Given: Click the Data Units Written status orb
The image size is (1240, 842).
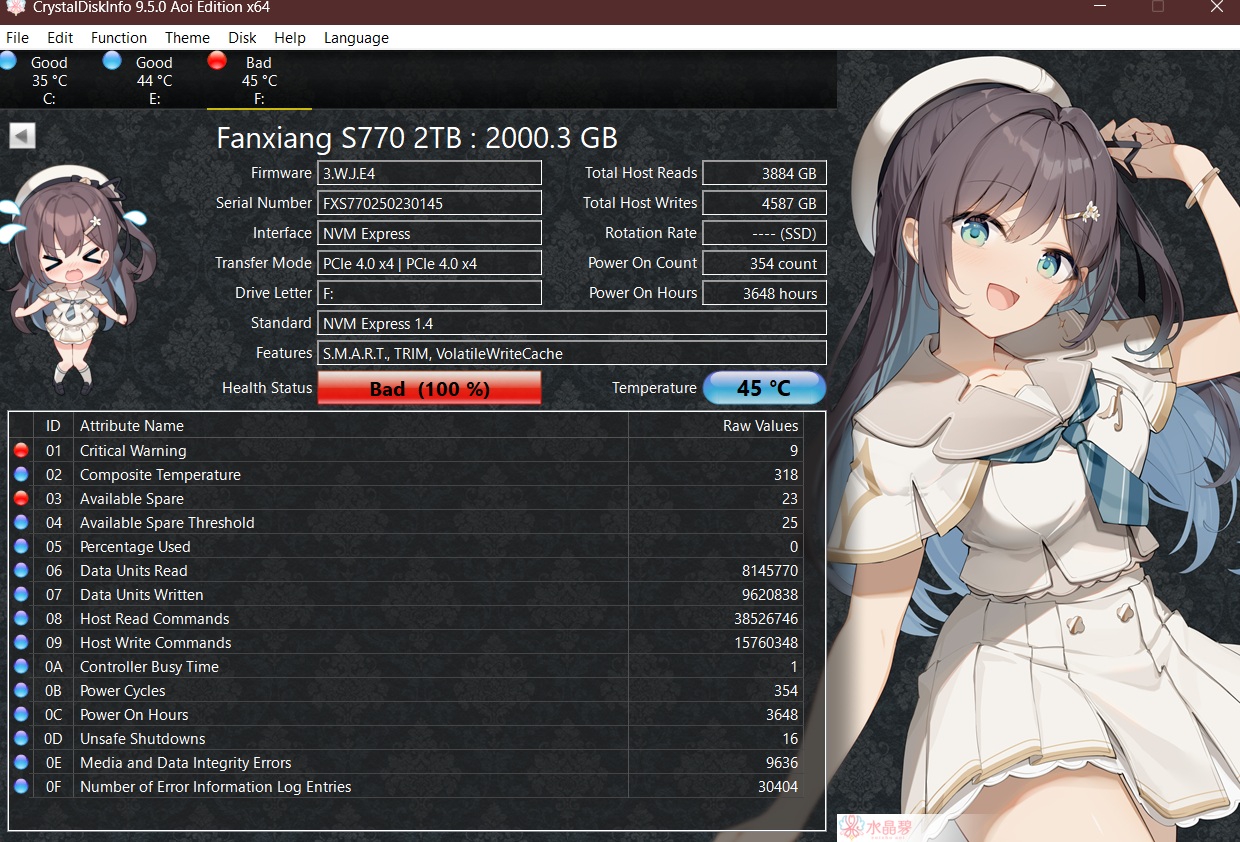Looking at the screenshot, I should tap(21, 595).
